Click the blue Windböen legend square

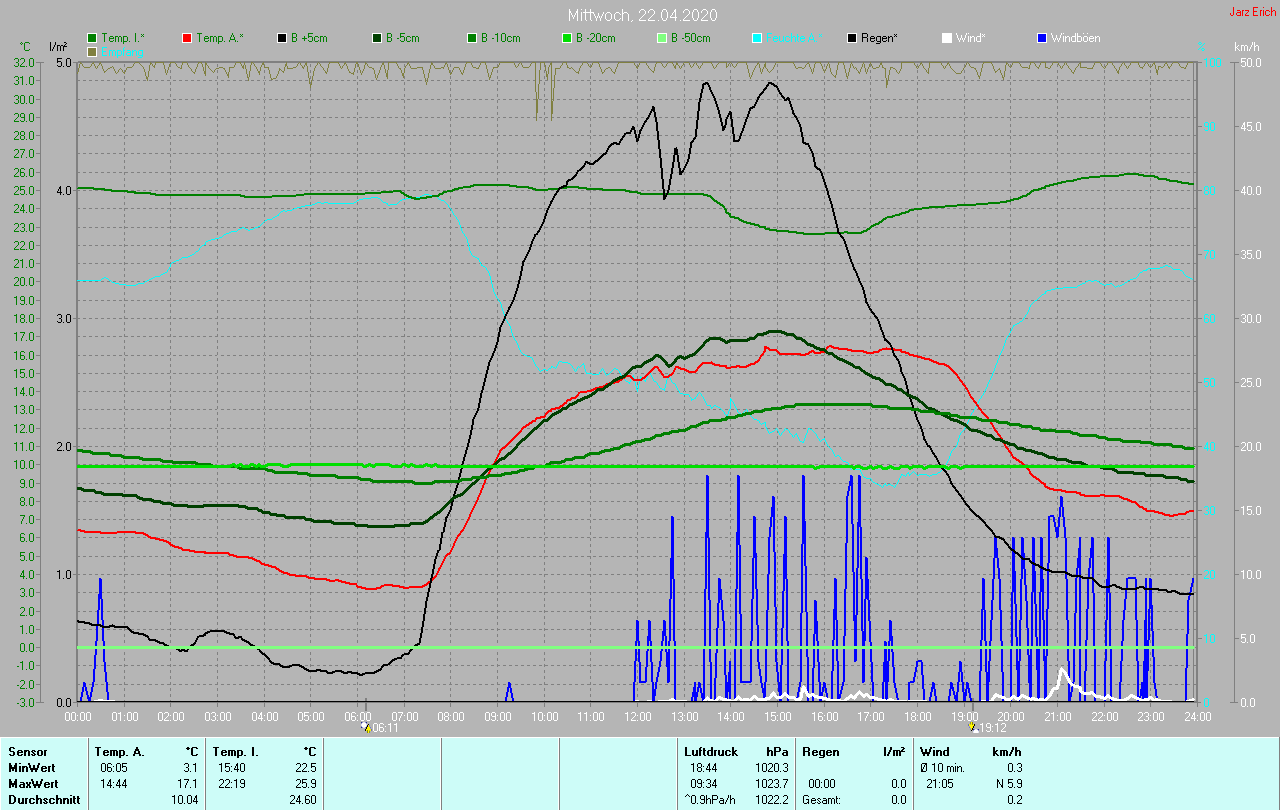(x=1042, y=38)
